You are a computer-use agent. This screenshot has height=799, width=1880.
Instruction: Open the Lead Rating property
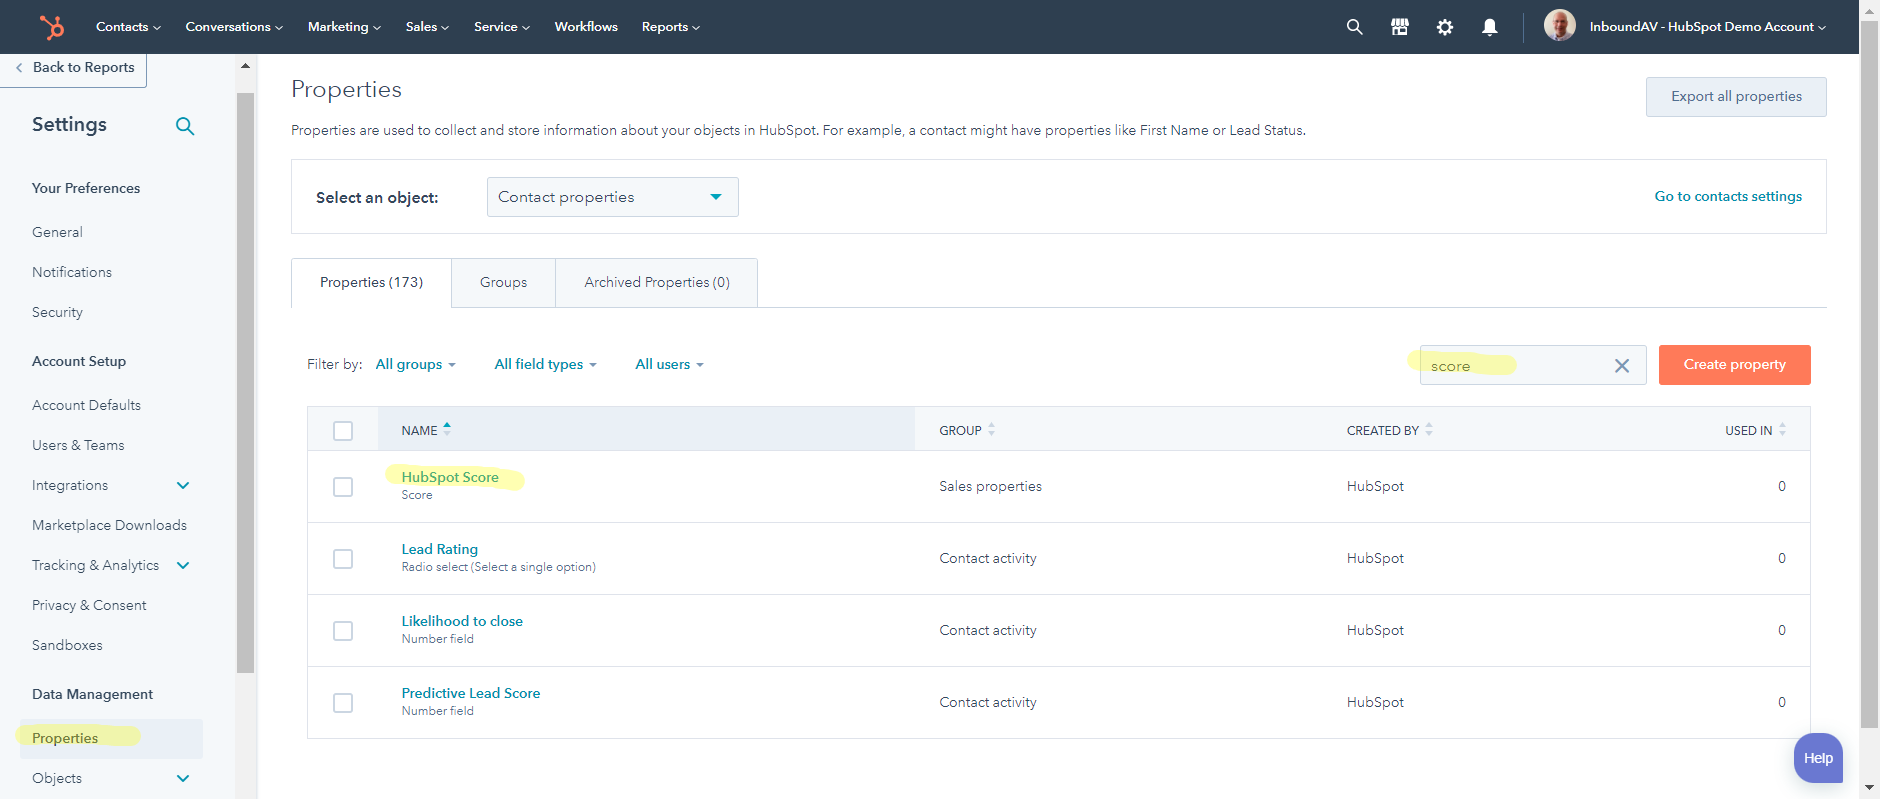[440, 550]
